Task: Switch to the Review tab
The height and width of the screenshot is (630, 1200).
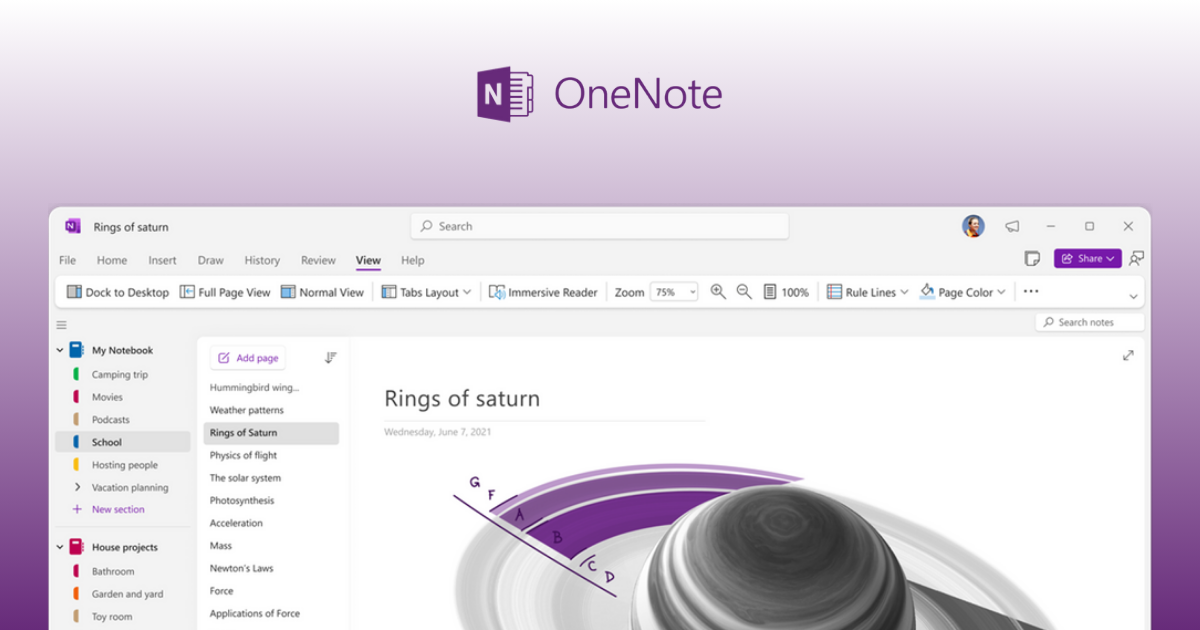Action: pos(318,260)
